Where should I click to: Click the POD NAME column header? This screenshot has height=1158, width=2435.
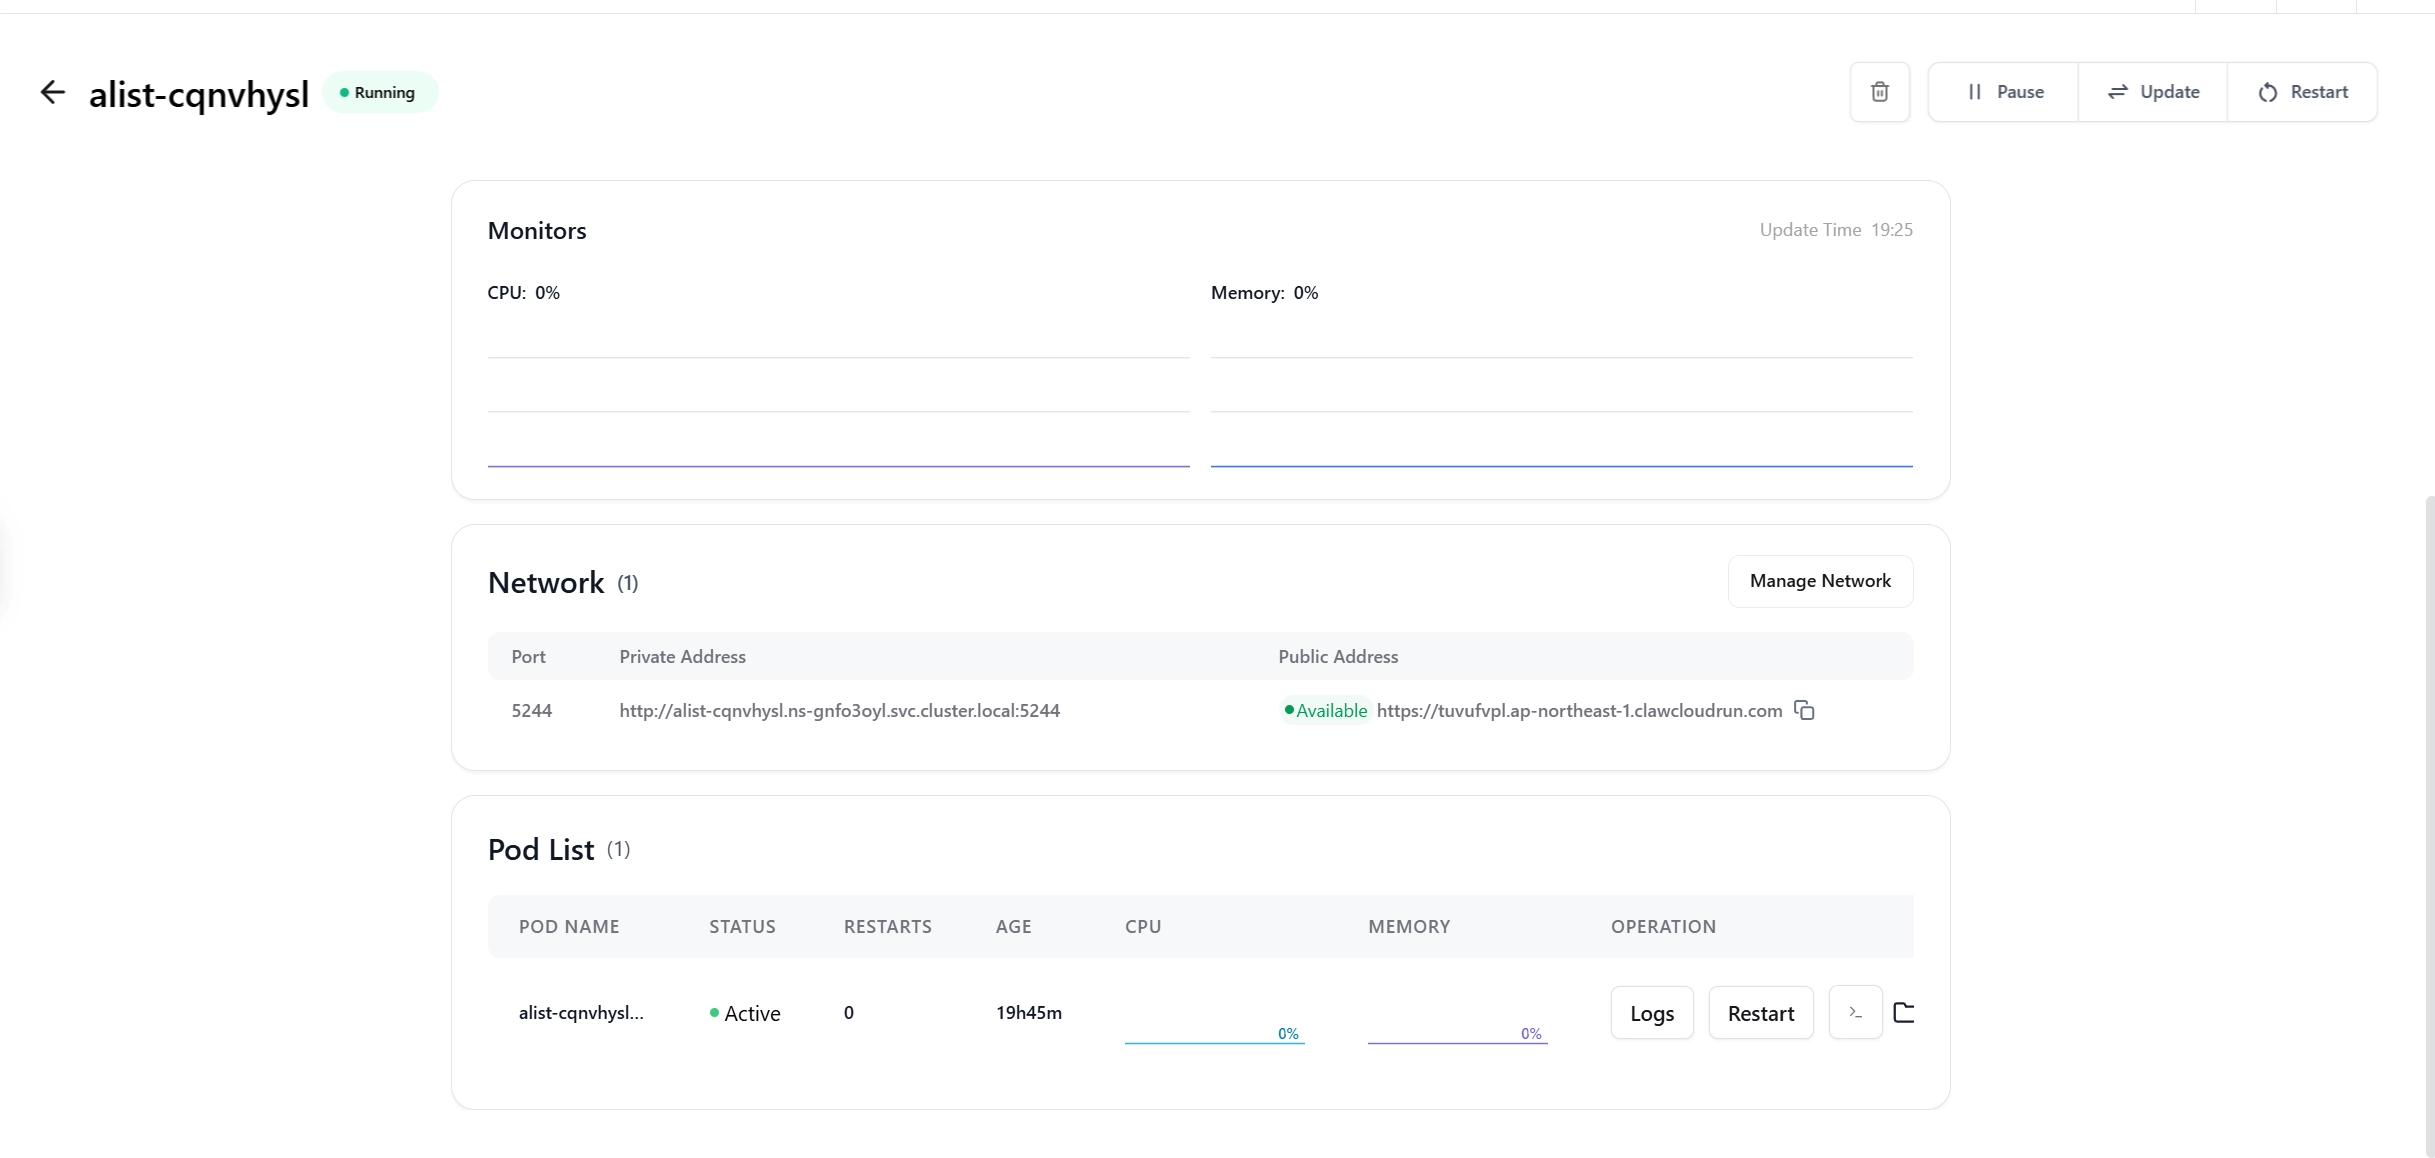coord(568,927)
